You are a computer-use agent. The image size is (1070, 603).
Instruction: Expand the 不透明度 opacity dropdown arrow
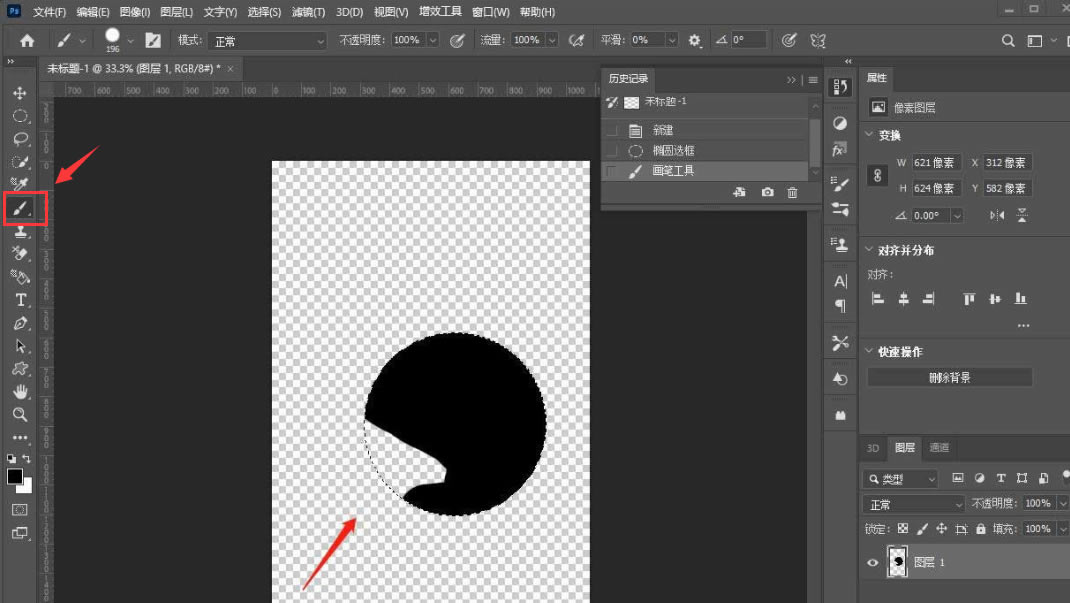(433, 40)
